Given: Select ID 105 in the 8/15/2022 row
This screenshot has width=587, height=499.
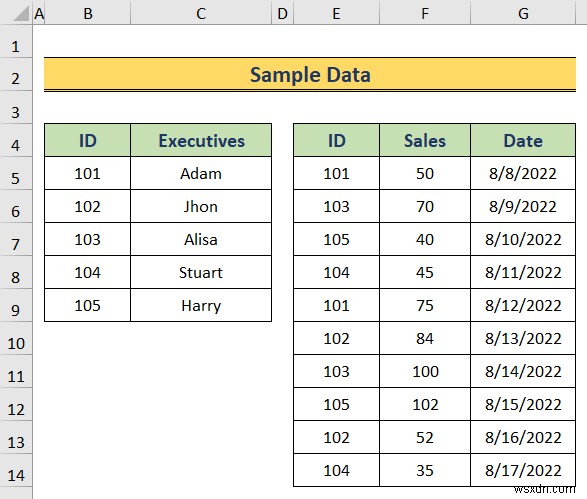Looking at the screenshot, I should coord(337,404).
